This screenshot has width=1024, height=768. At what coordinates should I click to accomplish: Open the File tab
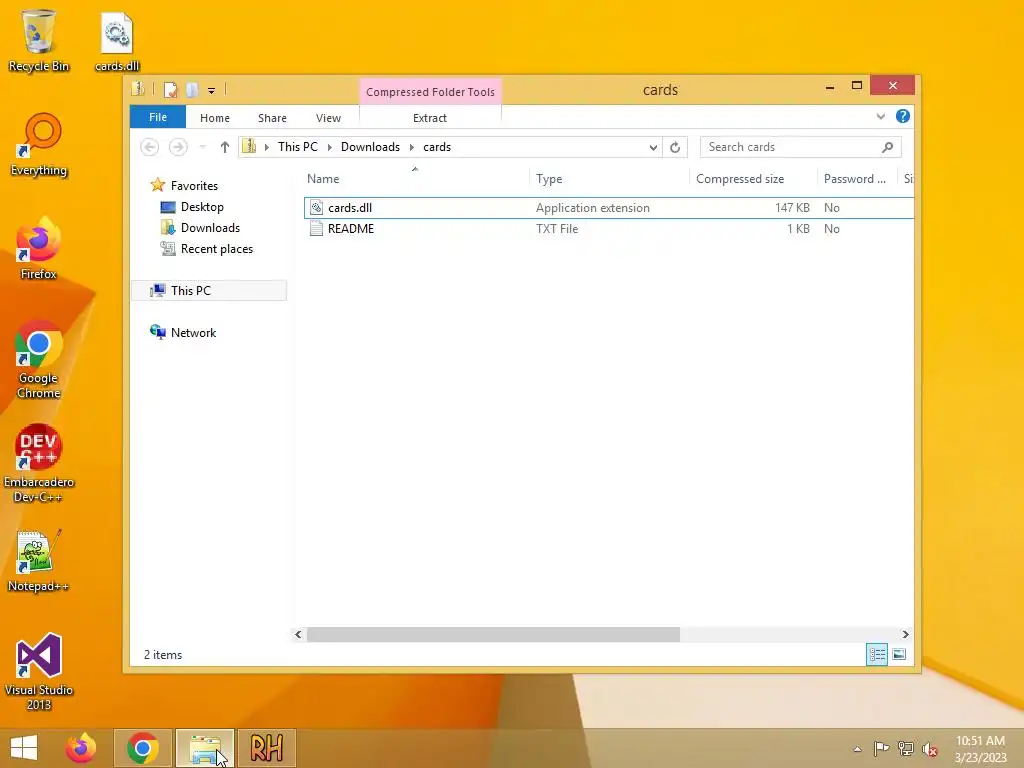(x=158, y=117)
